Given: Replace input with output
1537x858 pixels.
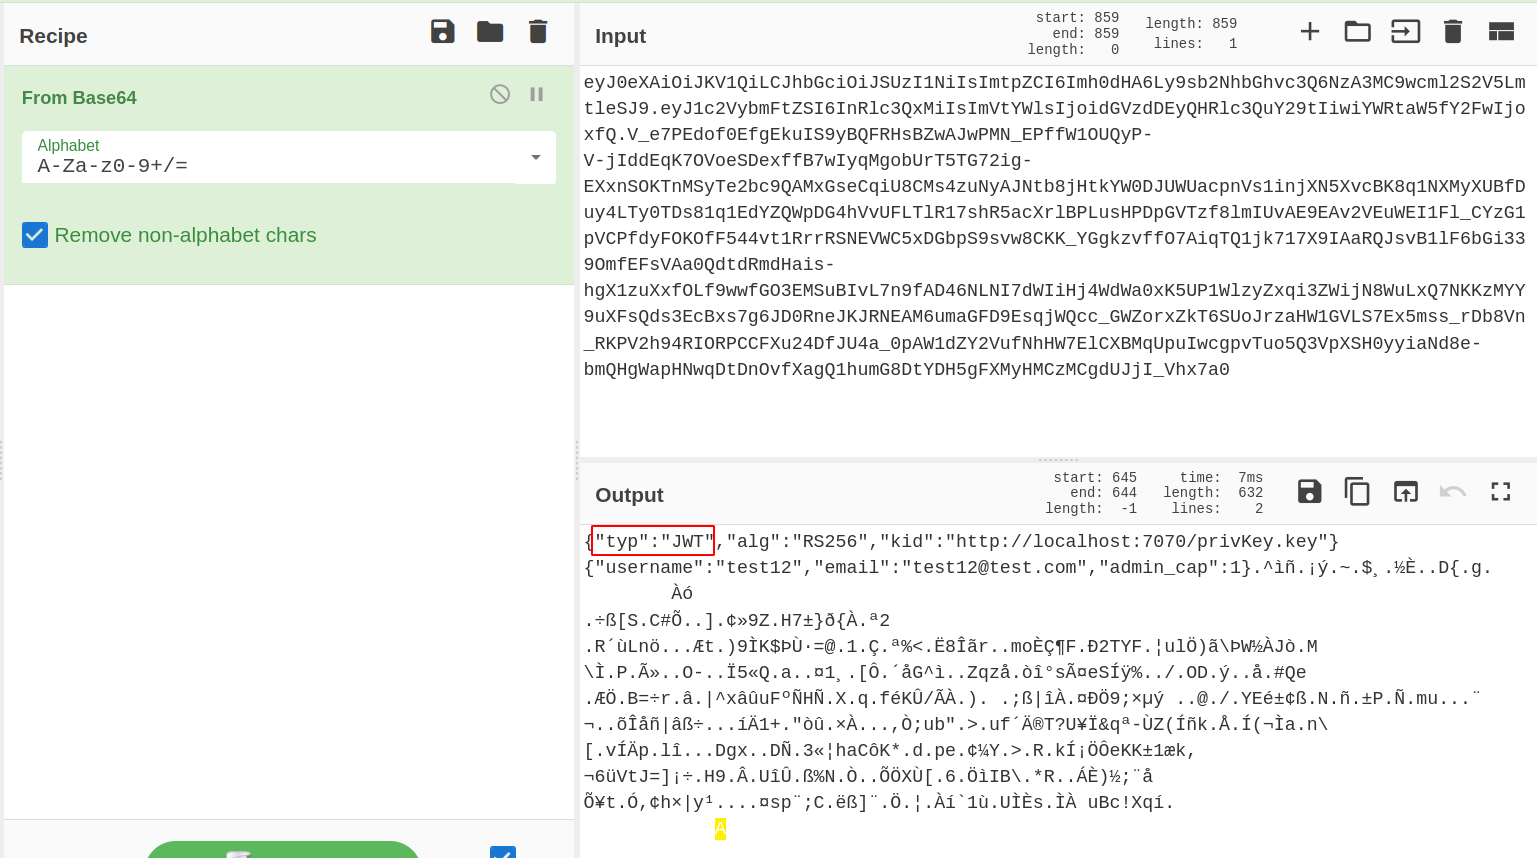Looking at the screenshot, I should click(1405, 491).
